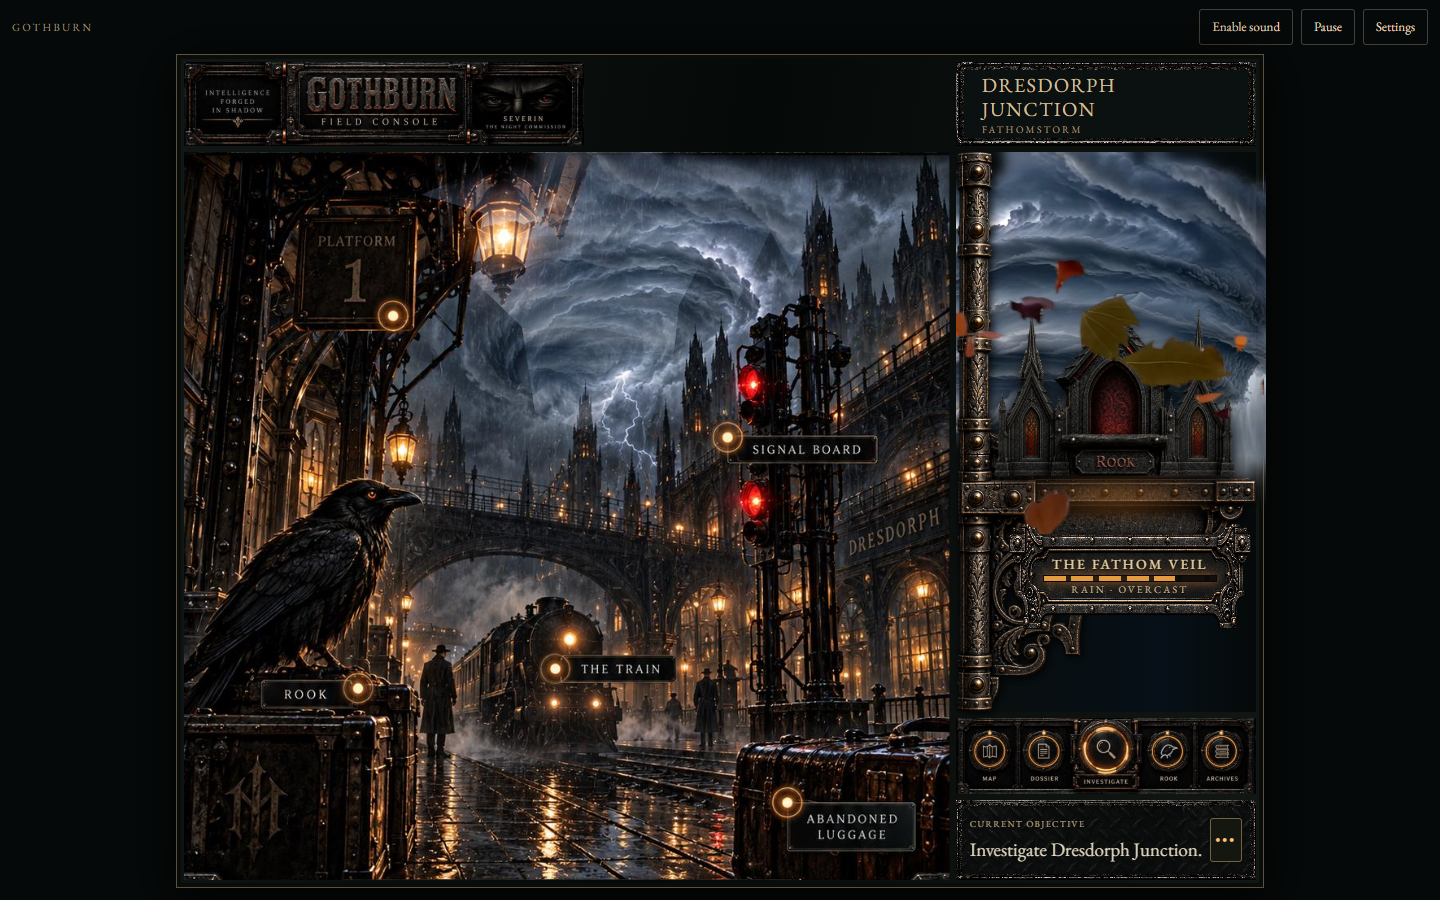Click the Signal Board hotspot marker
The image size is (1440, 900).
[x=728, y=437]
